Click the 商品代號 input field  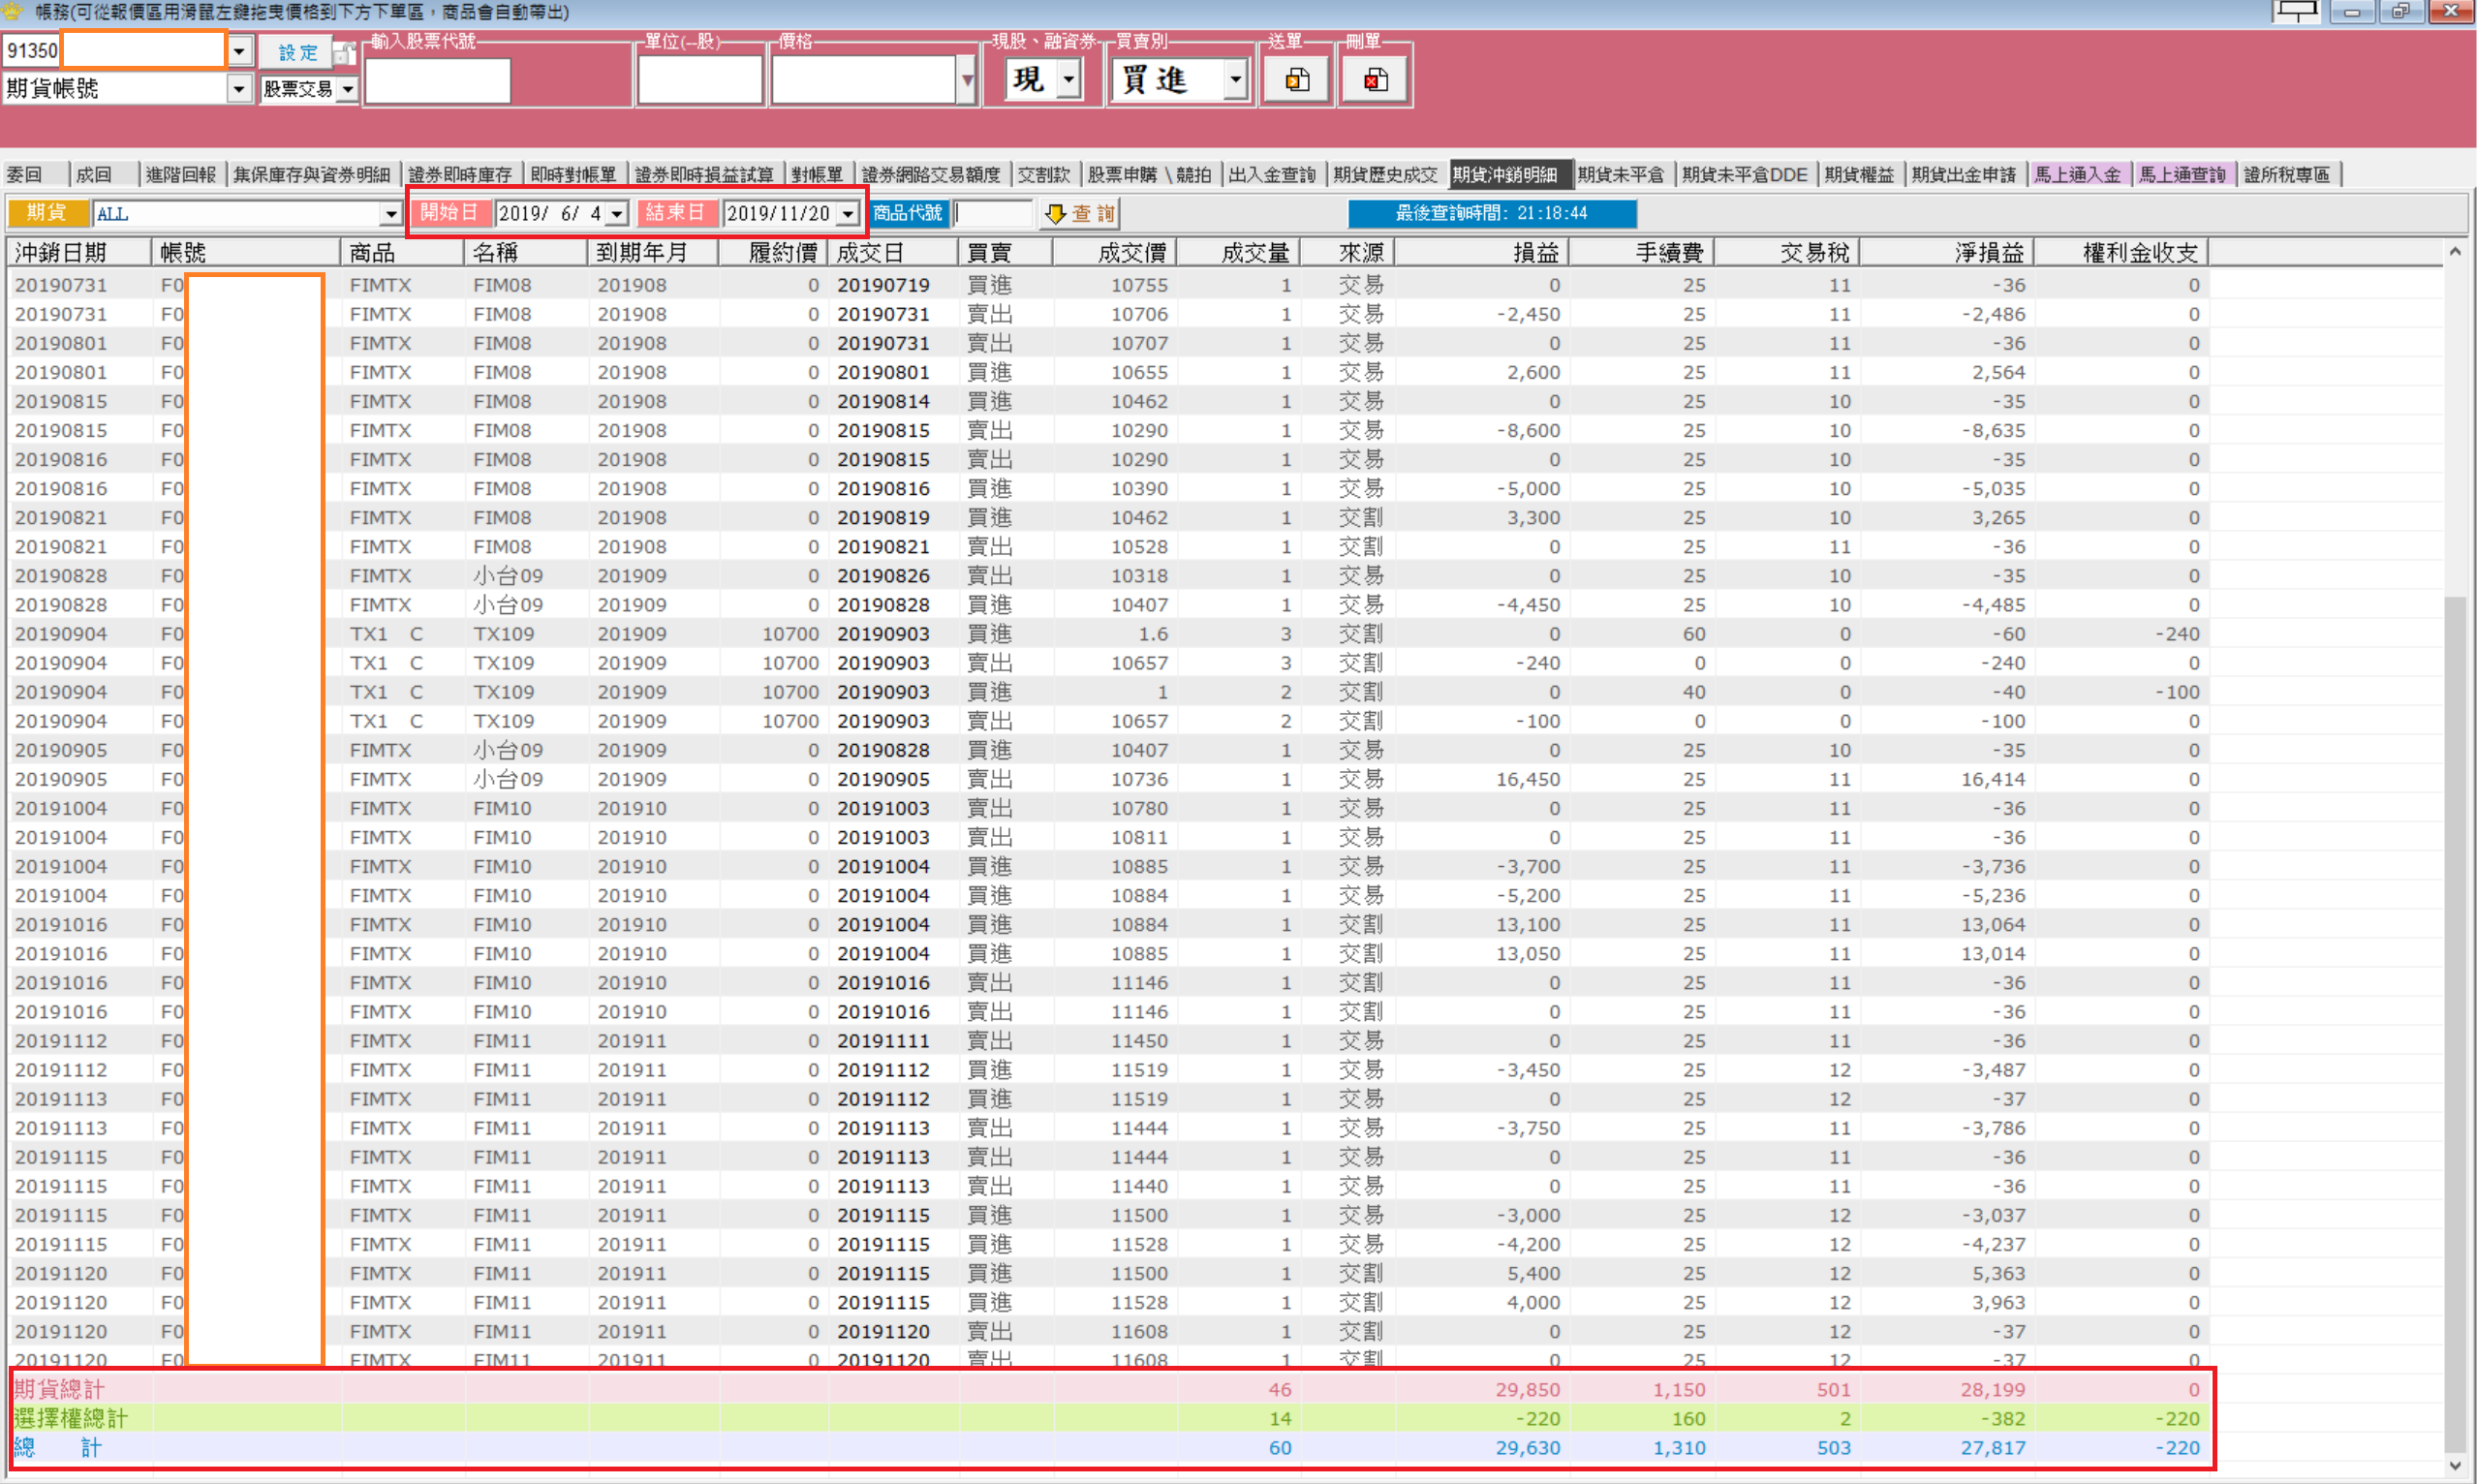tap(992, 213)
